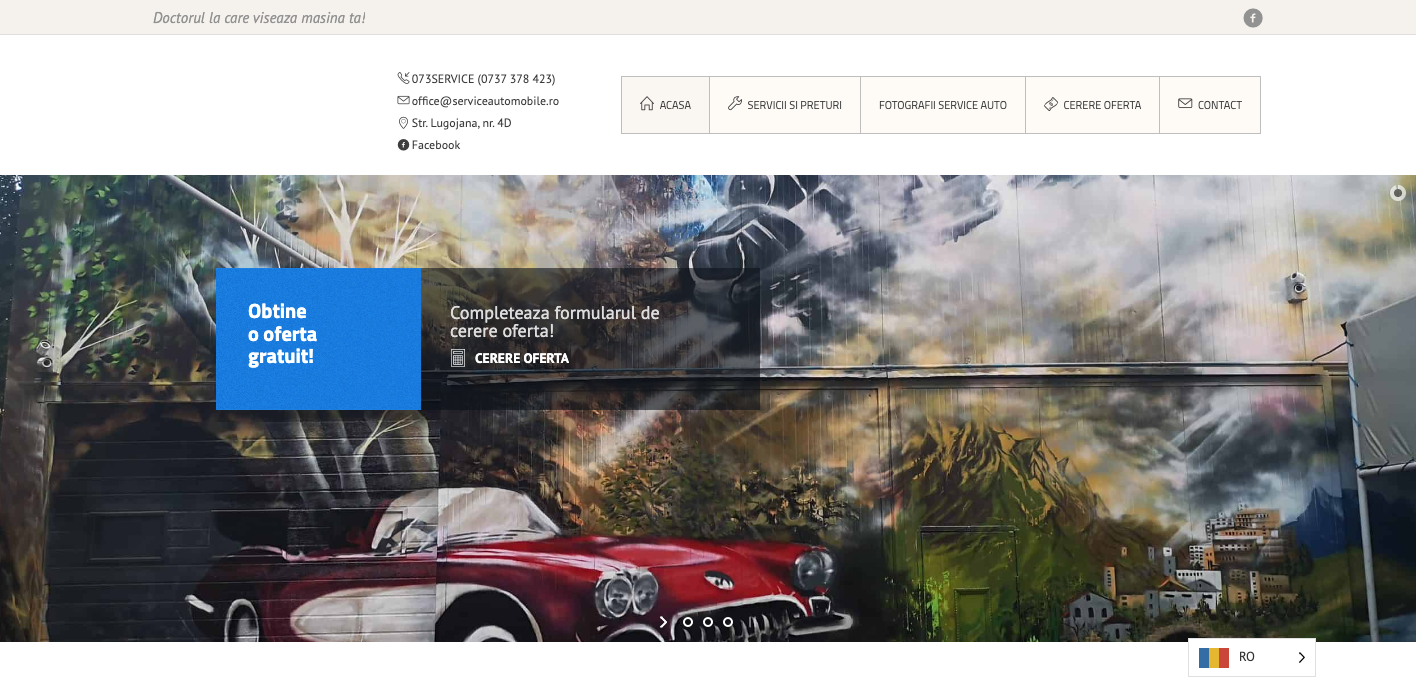1416x677 pixels.
Task: Open the CERERE OFERTA menu item
Action: [1093, 105]
